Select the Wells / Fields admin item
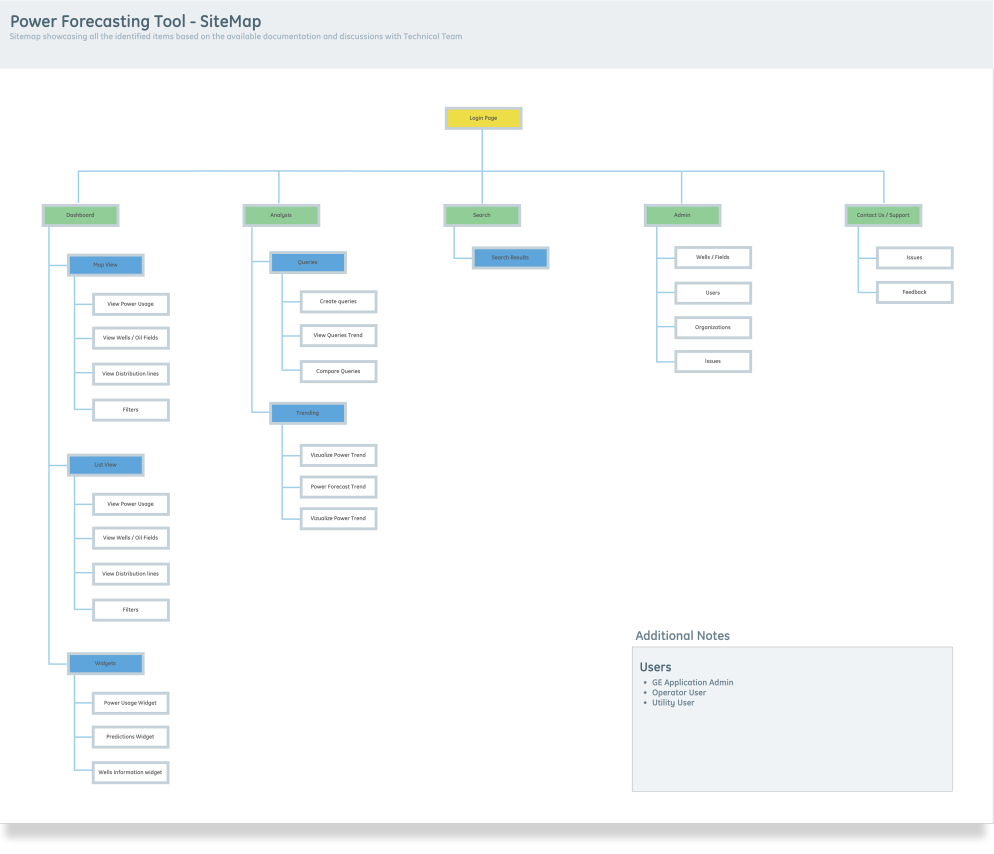The height and width of the screenshot is (854, 994). tap(712, 257)
